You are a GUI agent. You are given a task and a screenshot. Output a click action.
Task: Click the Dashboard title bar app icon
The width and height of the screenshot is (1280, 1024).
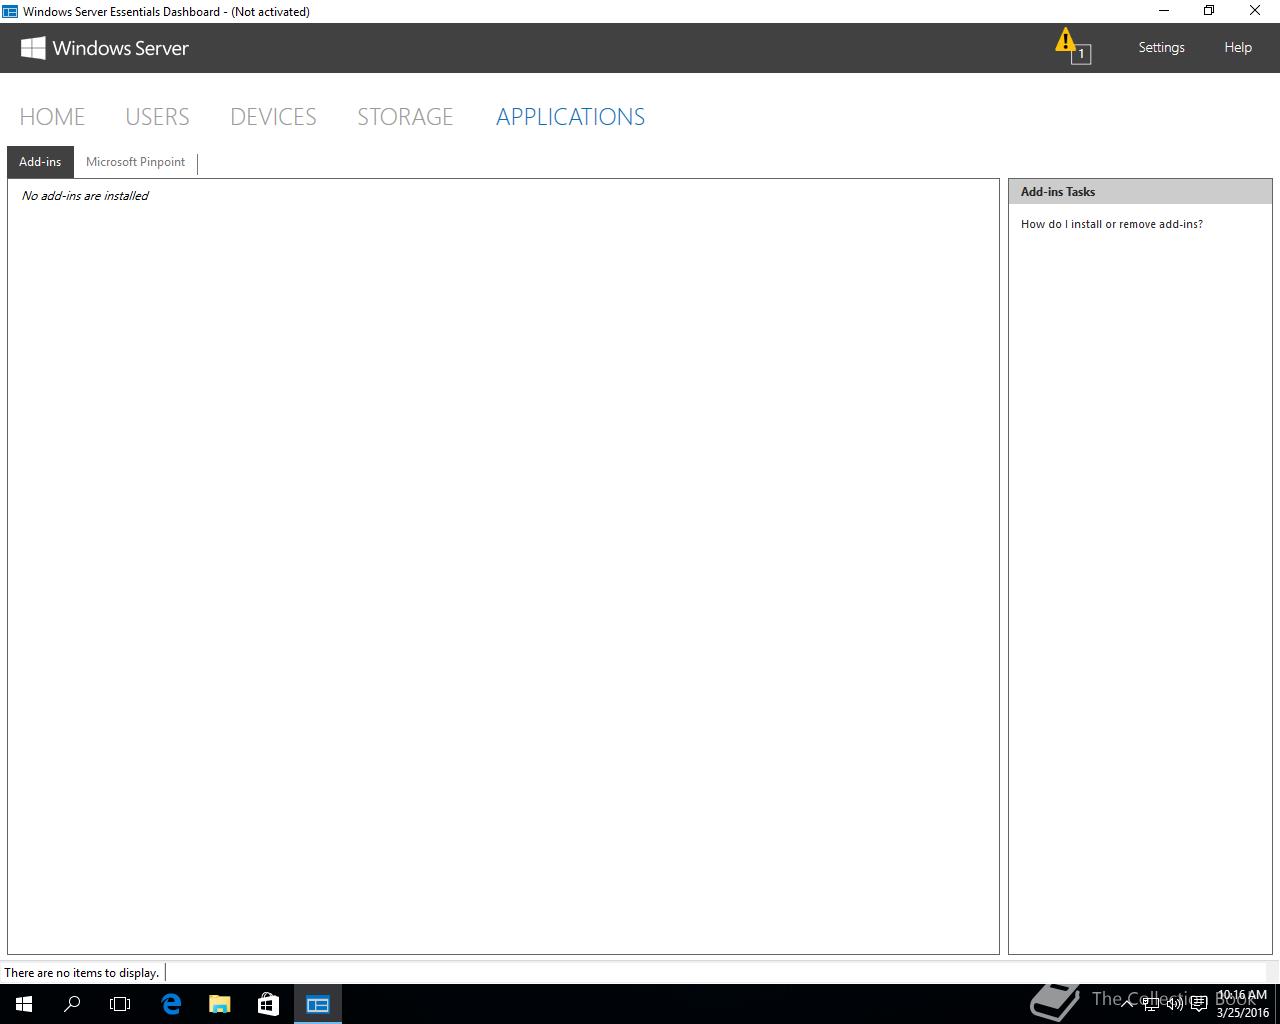pos(10,11)
